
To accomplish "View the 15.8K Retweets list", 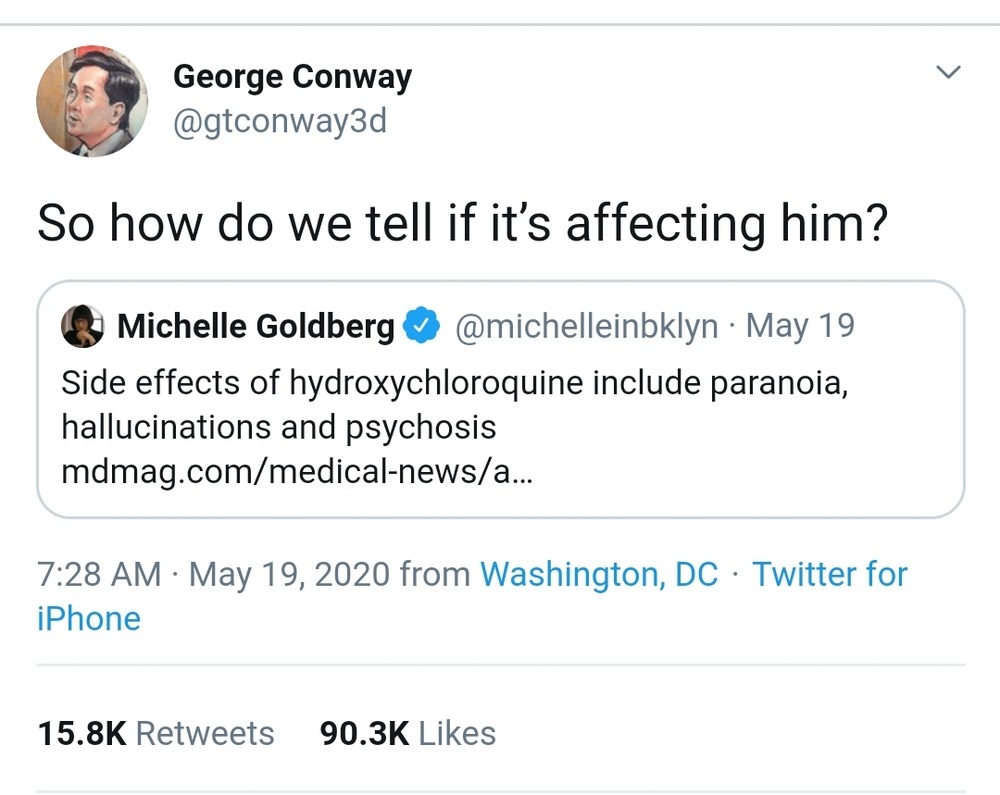I will click(x=156, y=733).
